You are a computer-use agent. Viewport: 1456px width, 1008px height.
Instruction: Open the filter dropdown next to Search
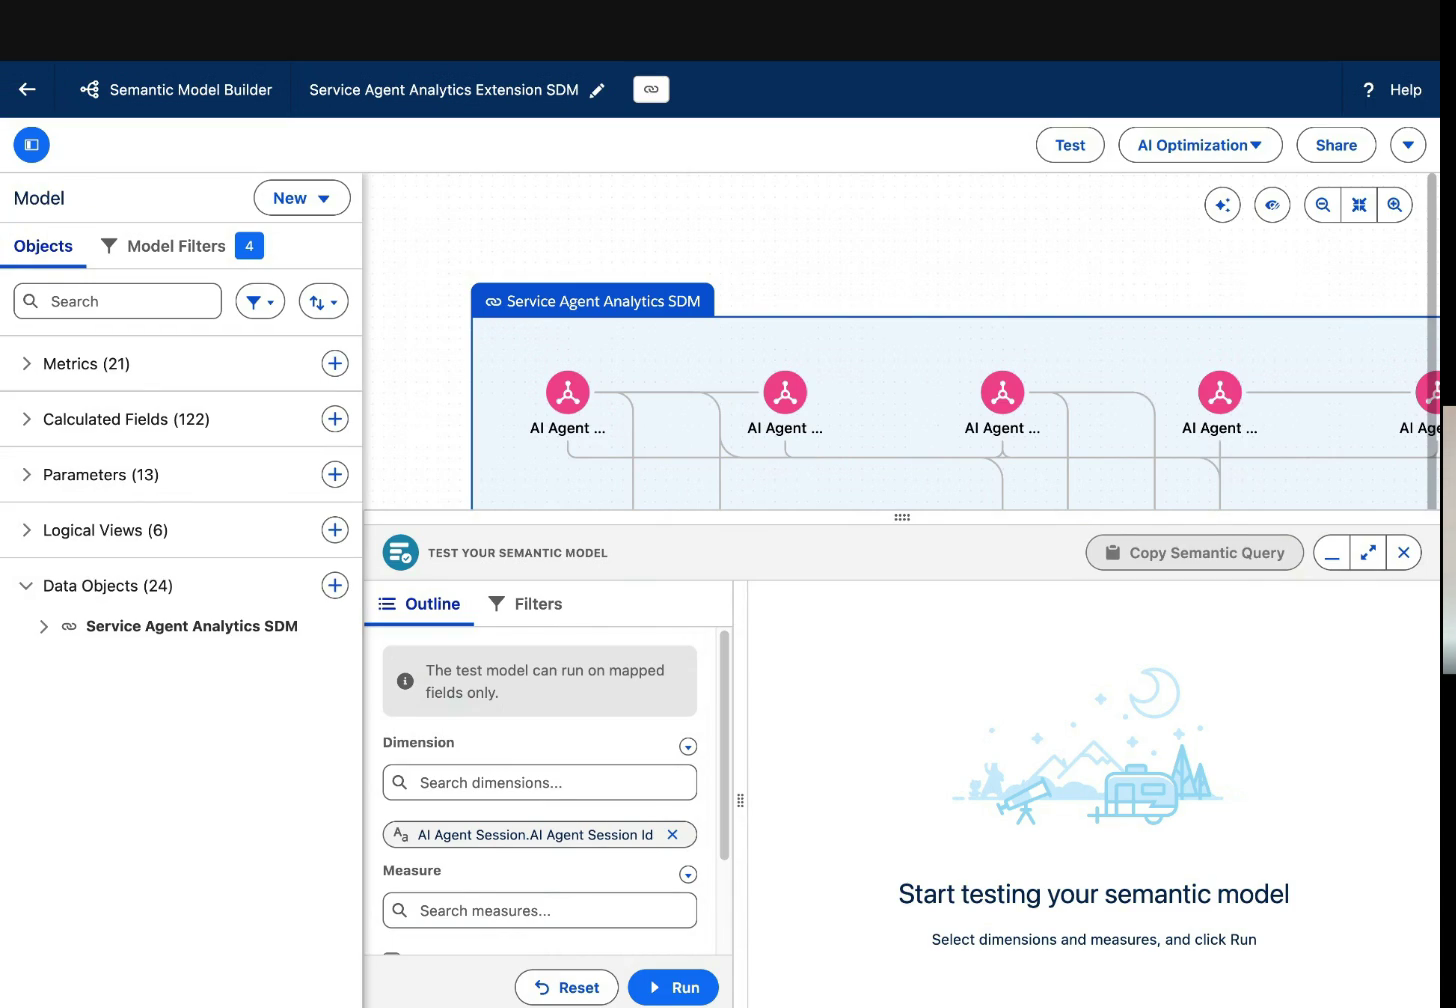click(260, 301)
